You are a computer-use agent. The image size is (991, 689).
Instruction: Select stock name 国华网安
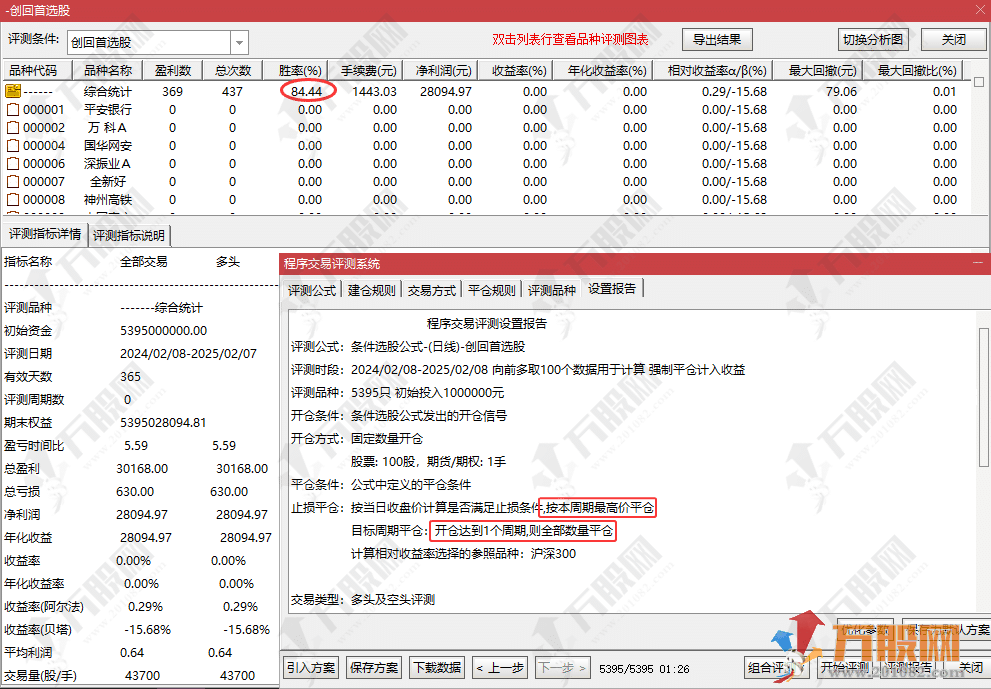tap(108, 145)
